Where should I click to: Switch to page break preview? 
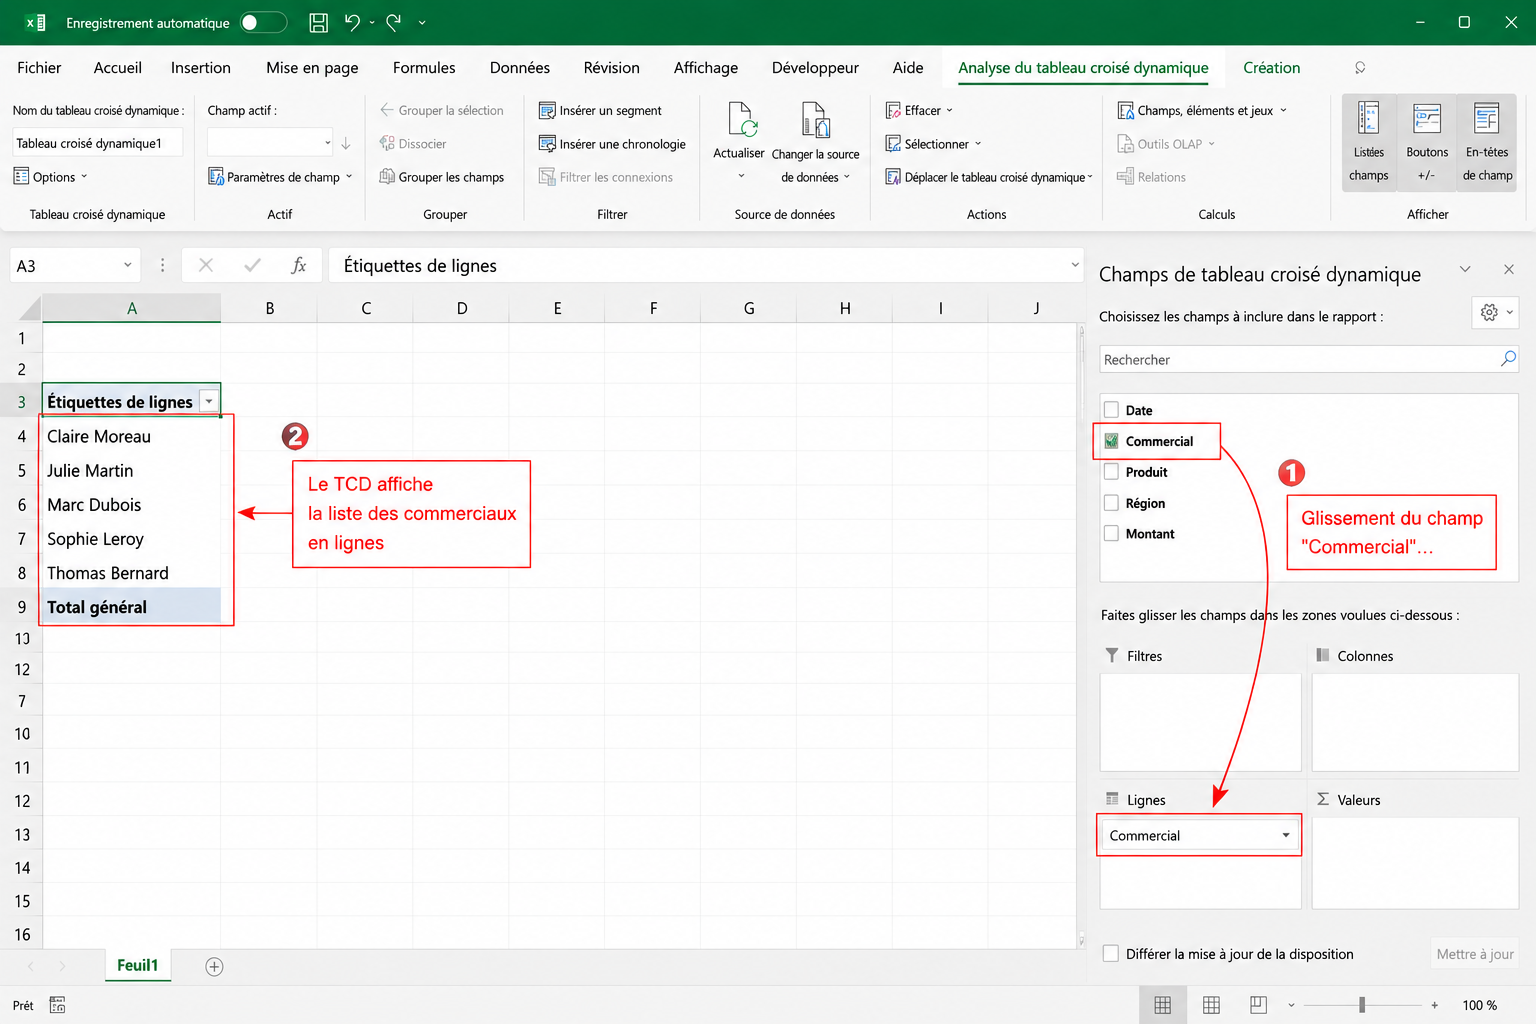(1258, 1005)
